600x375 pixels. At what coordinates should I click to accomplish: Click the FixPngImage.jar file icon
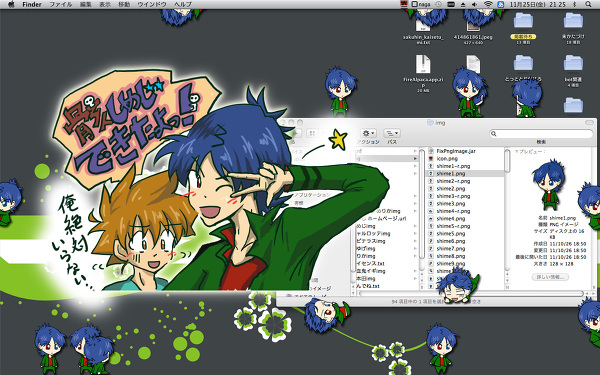point(430,151)
